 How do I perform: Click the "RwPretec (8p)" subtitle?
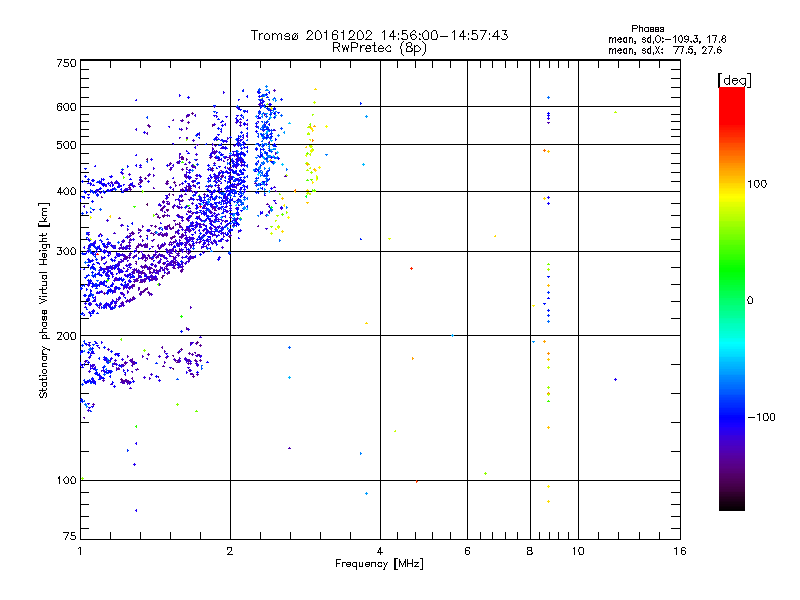[x=379, y=48]
